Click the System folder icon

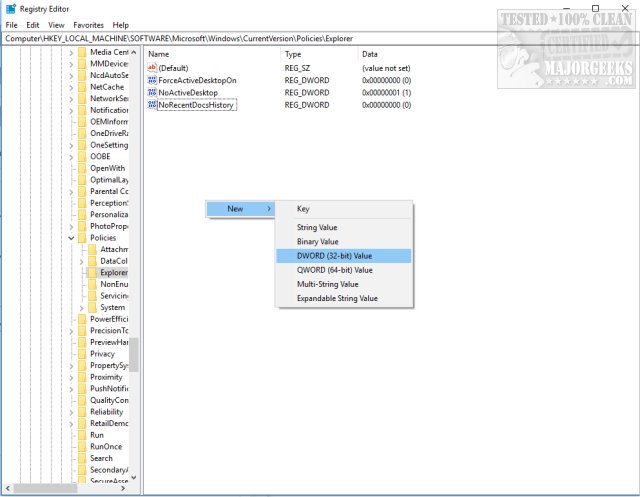[x=93, y=307]
